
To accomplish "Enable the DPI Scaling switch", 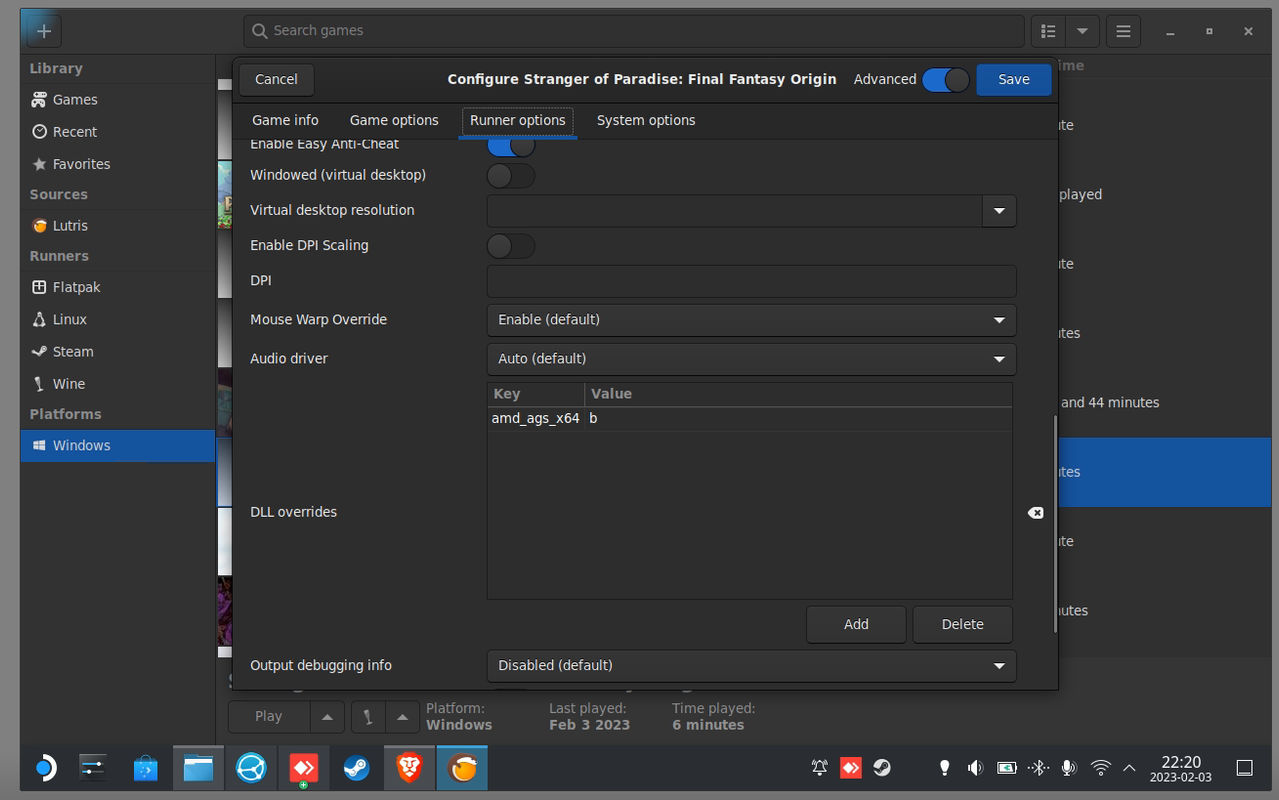I will (x=511, y=246).
